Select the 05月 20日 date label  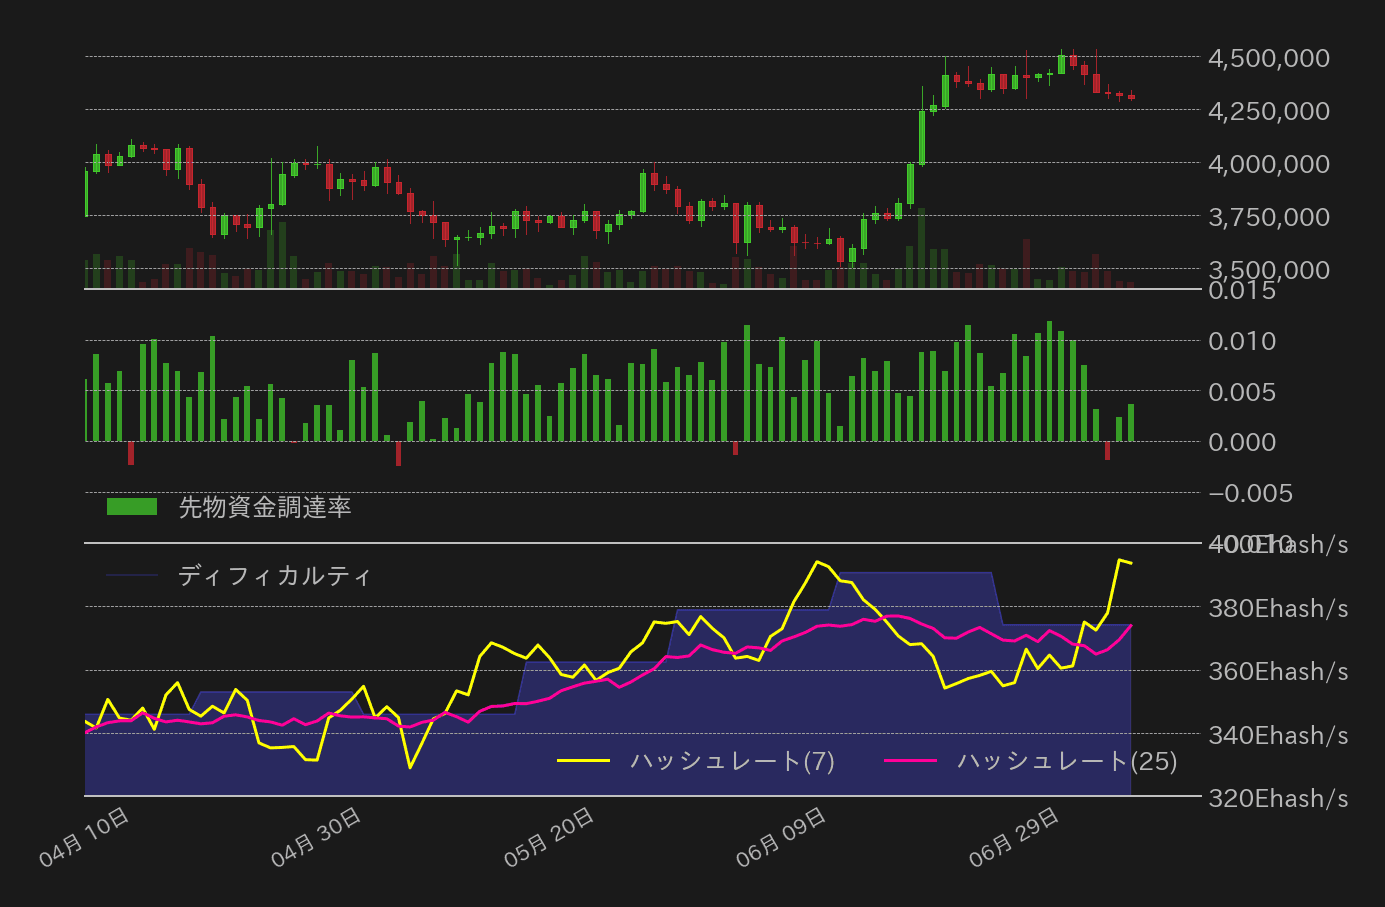(x=550, y=837)
